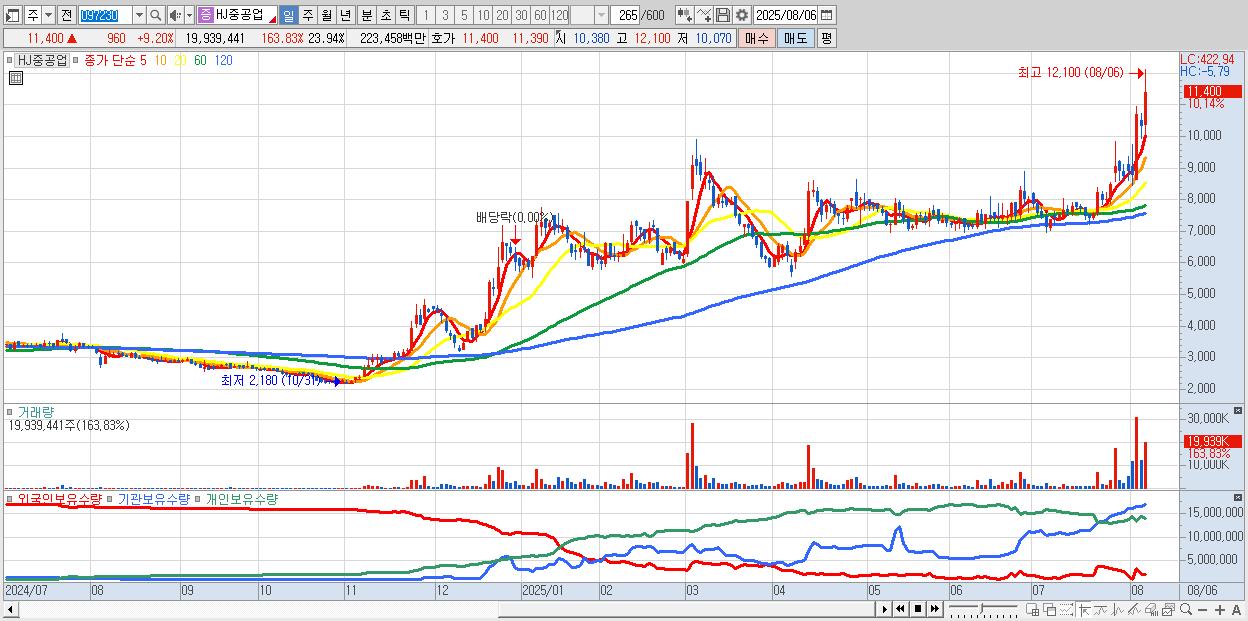
Task: Click the stop button in the bottom bar
Action: [918, 608]
